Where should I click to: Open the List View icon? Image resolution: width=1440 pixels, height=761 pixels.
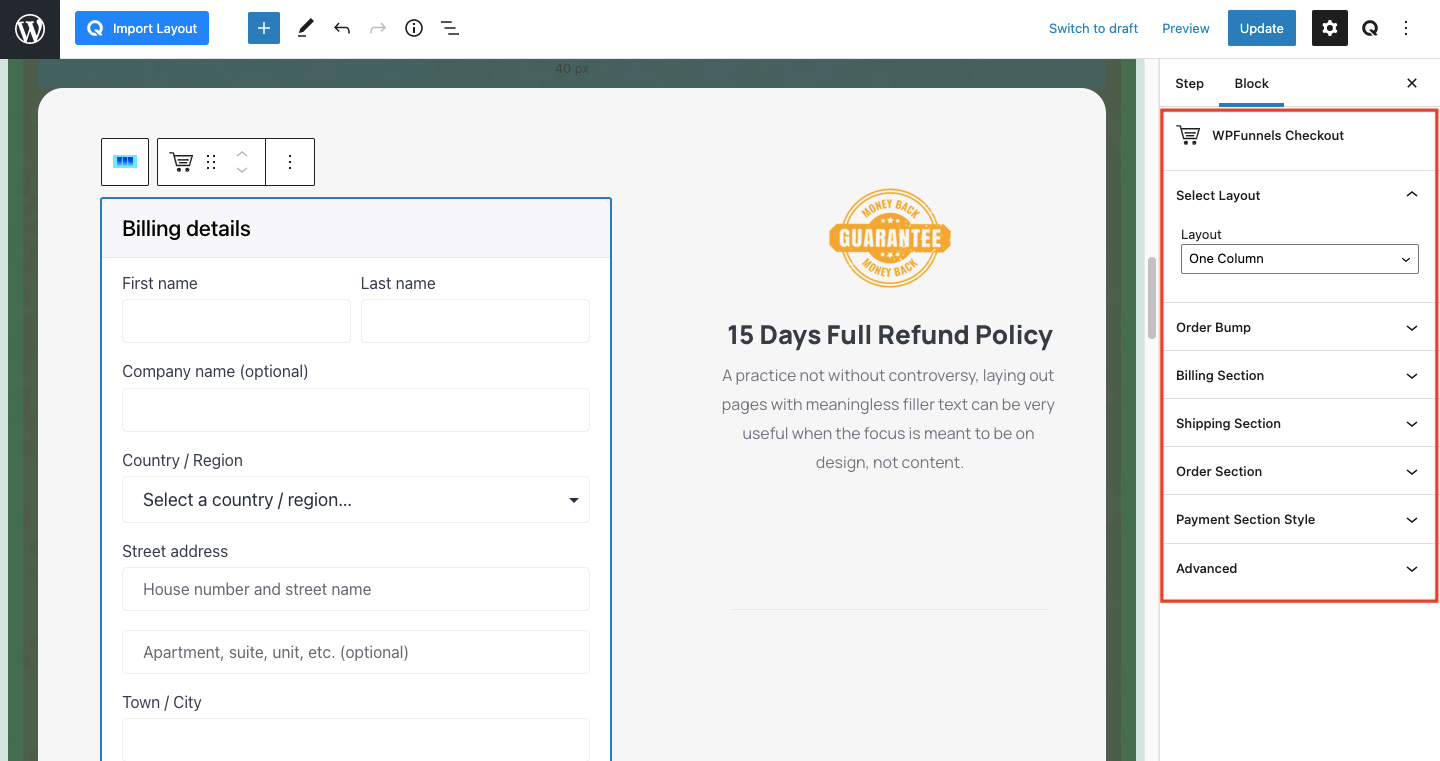pos(450,28)
